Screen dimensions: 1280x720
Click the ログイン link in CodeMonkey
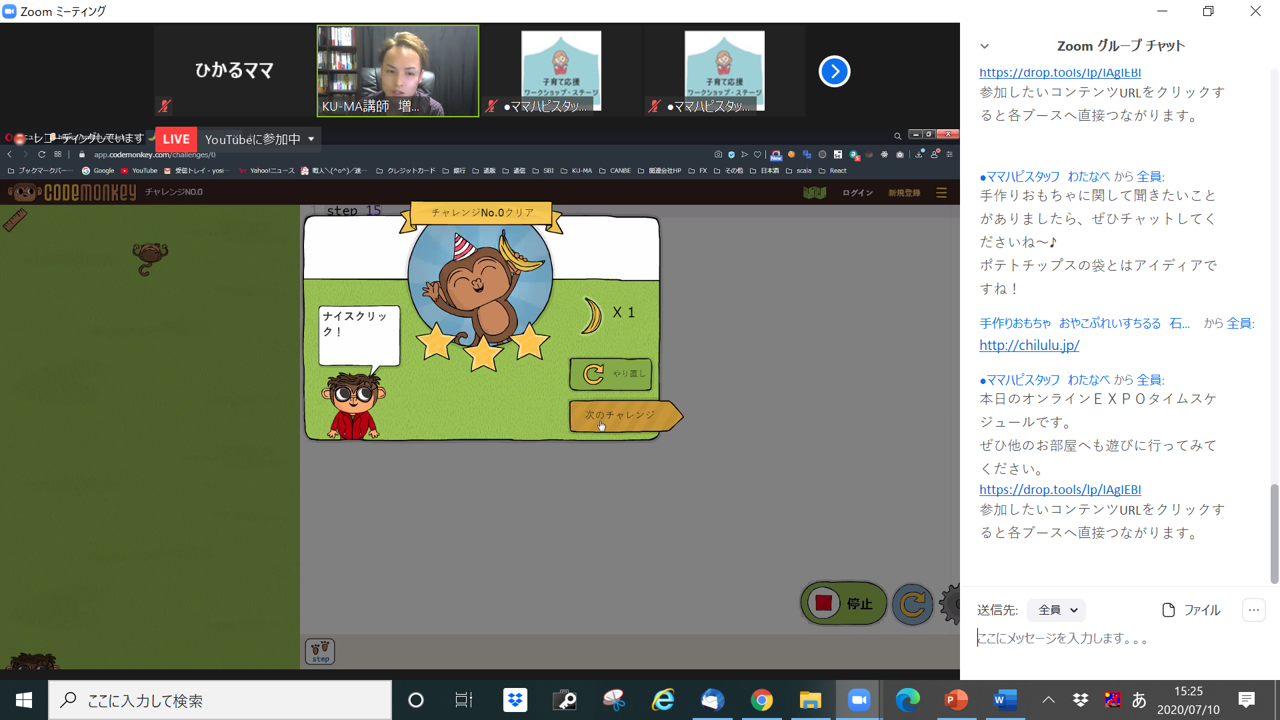(857, 192)
